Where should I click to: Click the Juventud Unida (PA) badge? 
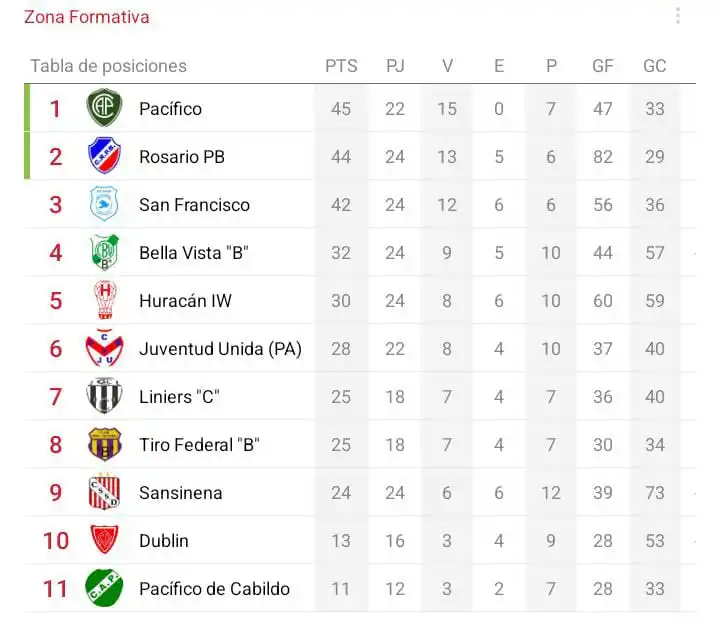click(104, 348)
